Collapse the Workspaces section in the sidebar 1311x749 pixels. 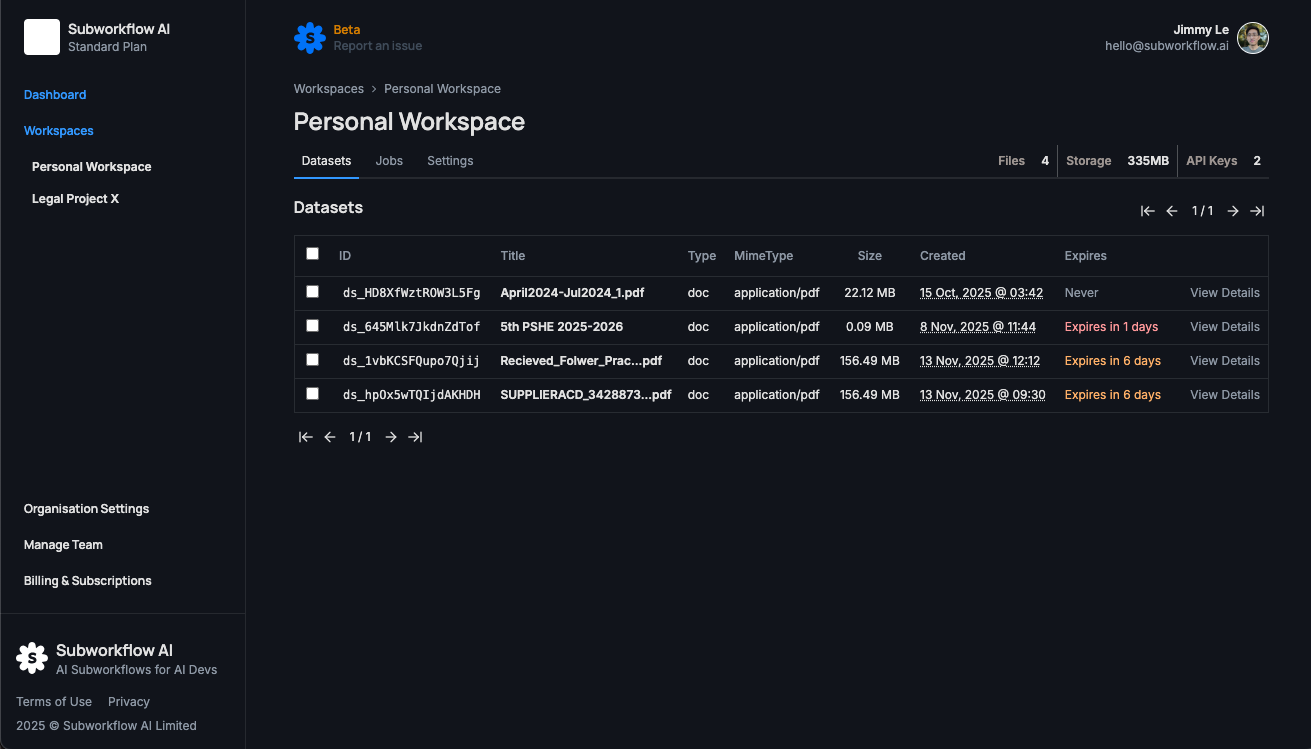tap(58, 130)
